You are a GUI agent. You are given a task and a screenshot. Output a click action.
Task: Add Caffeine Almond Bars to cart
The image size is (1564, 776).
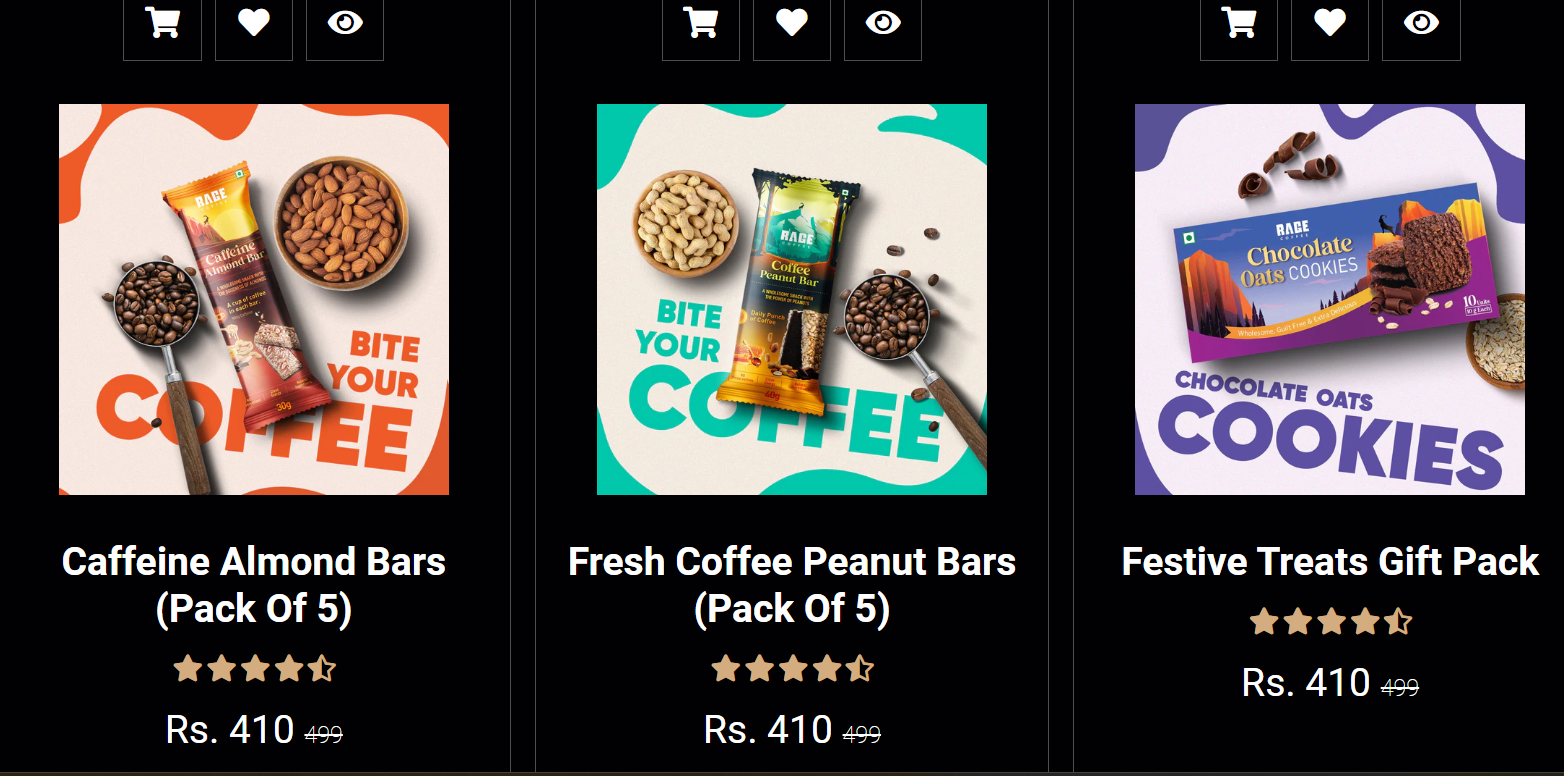(162, 24)
